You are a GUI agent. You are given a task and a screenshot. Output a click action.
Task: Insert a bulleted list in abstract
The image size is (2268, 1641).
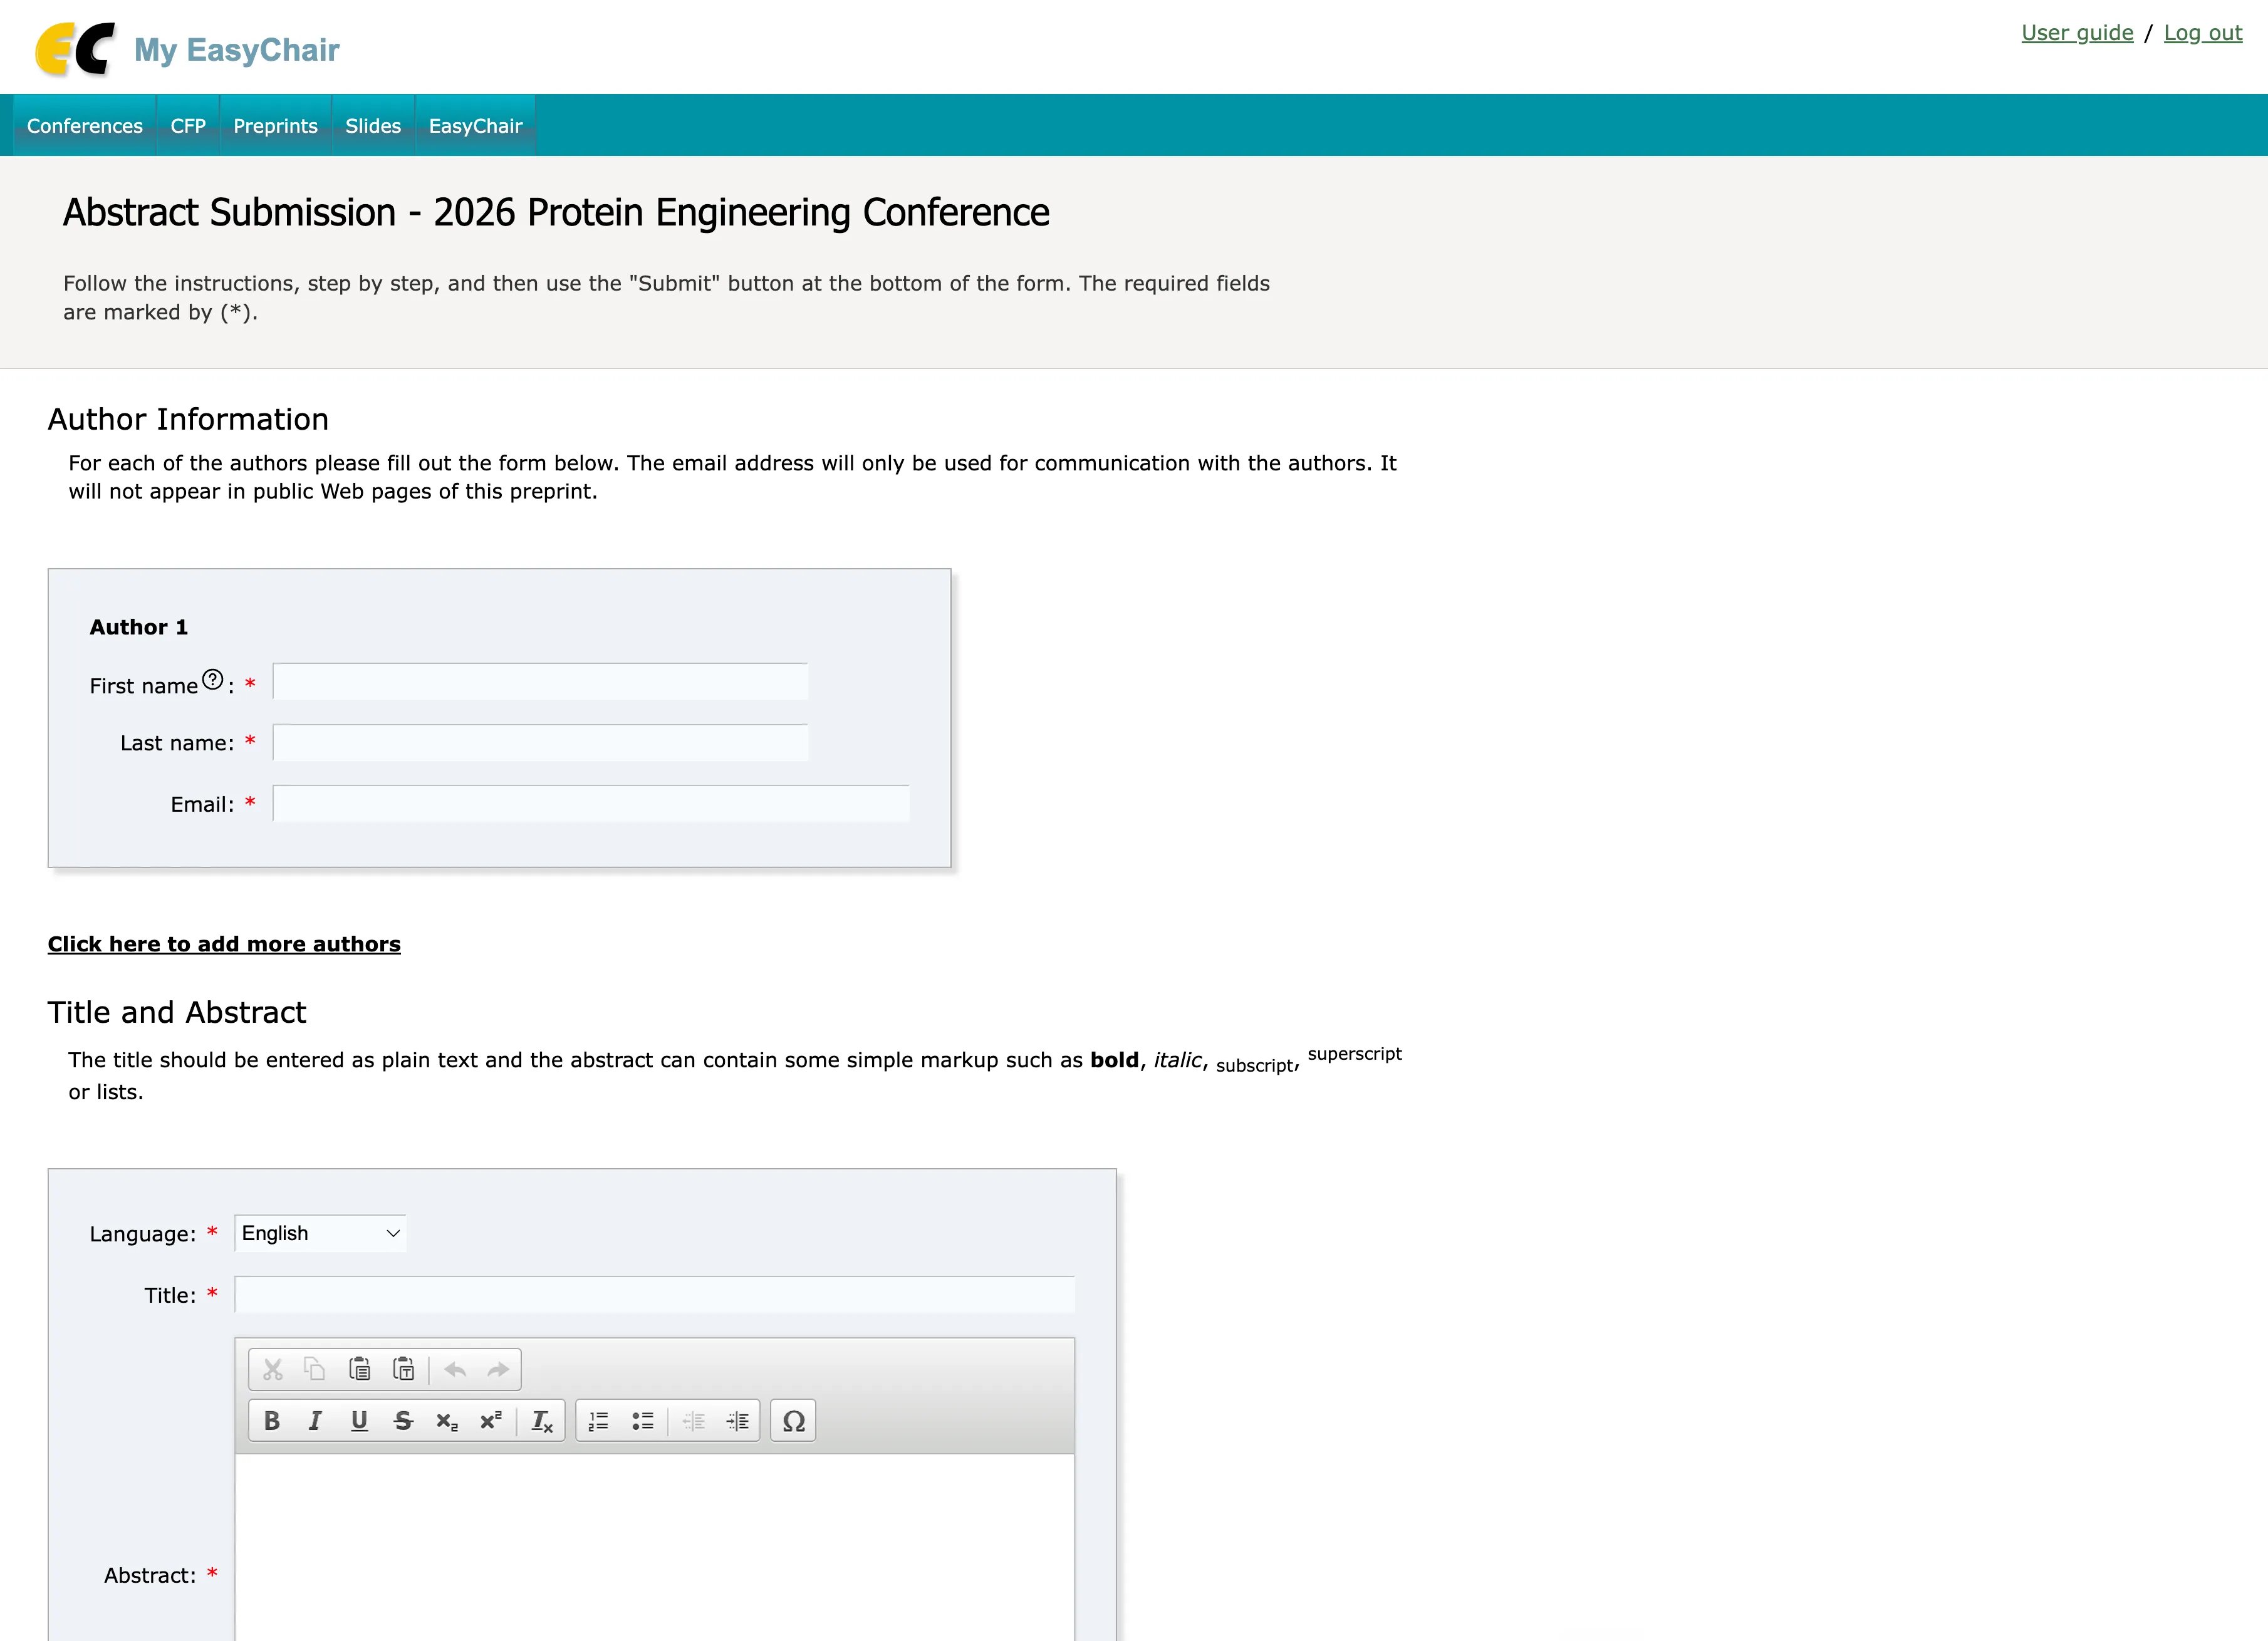pyautogui.click(x=643, y=1421)
